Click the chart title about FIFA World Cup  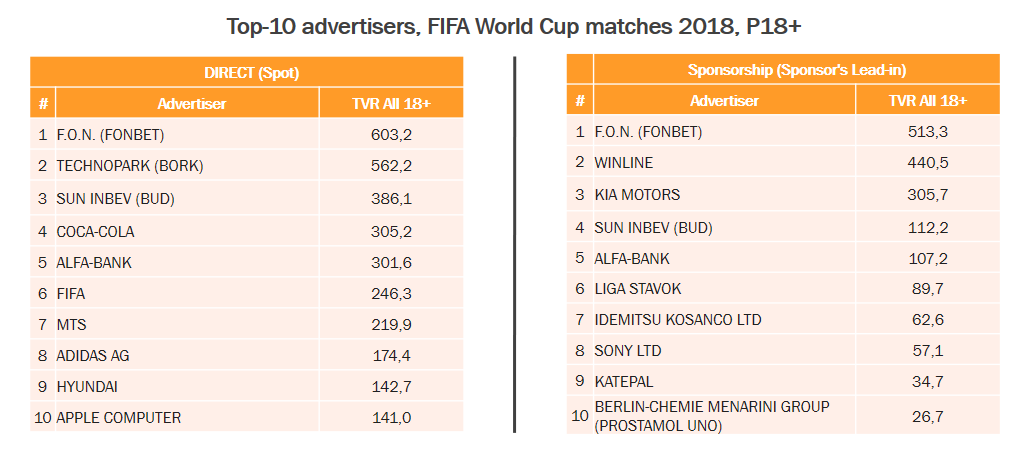click(x=510, y=25)
